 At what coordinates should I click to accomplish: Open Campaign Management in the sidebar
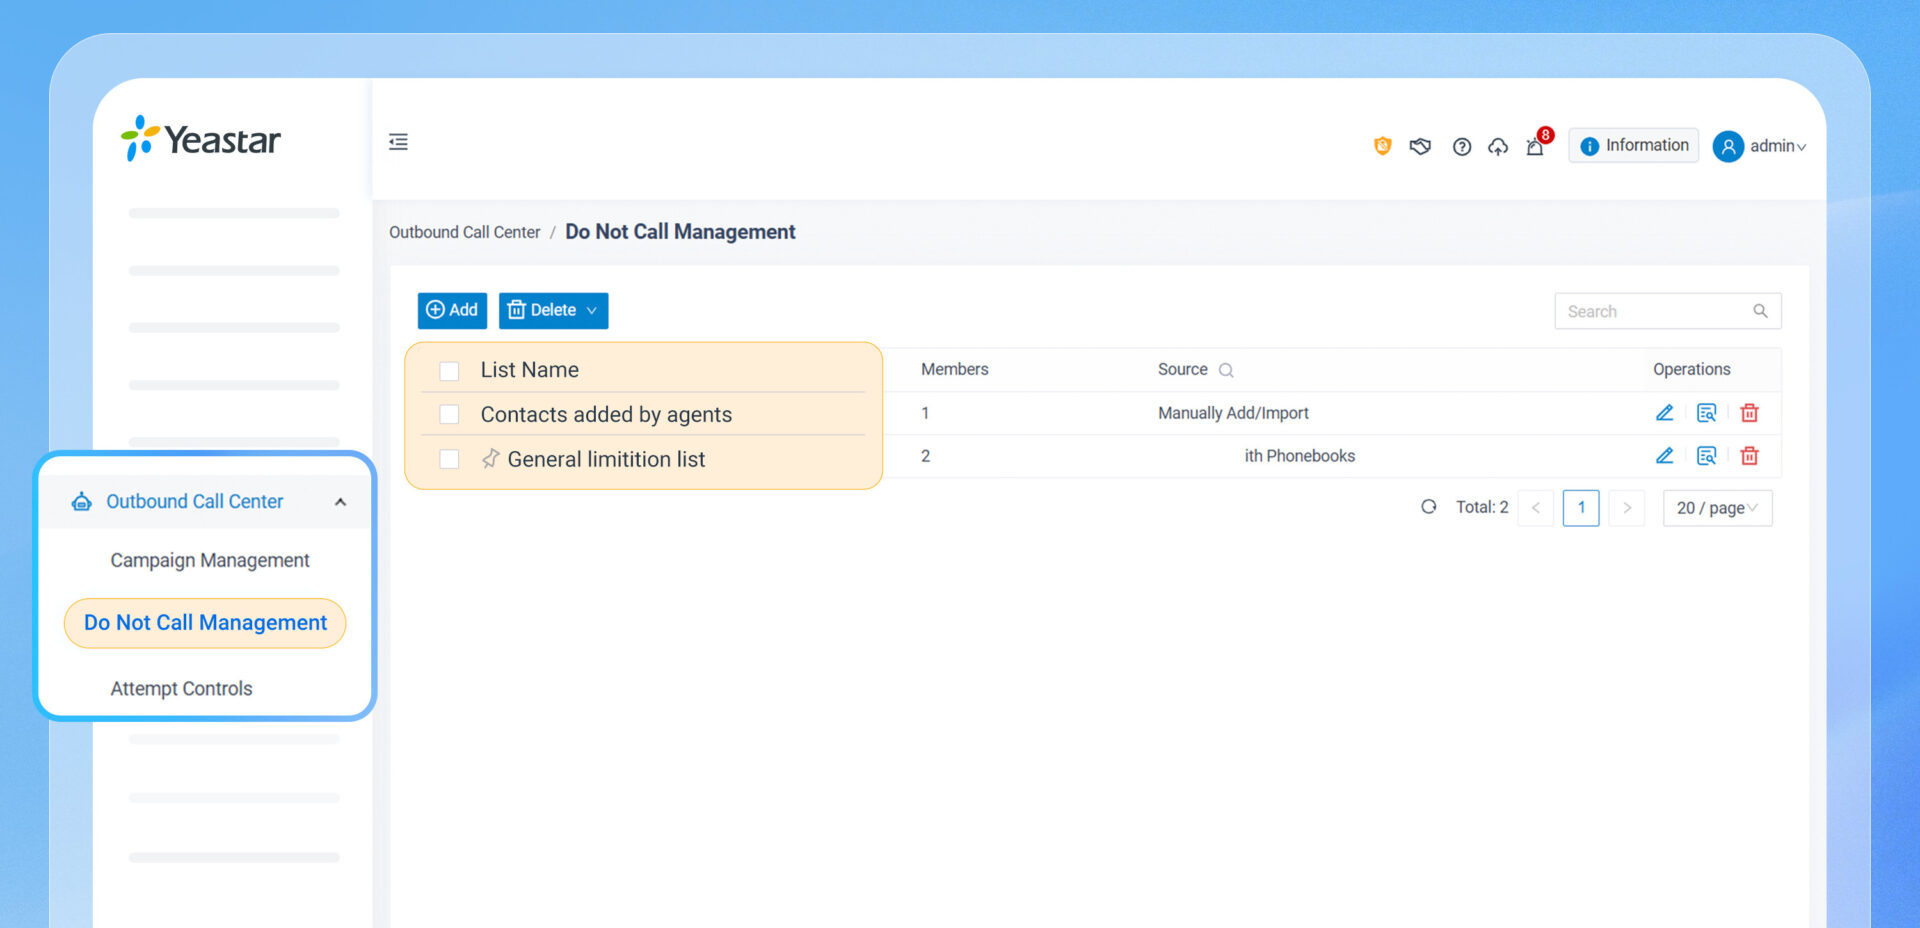[210, 560]
